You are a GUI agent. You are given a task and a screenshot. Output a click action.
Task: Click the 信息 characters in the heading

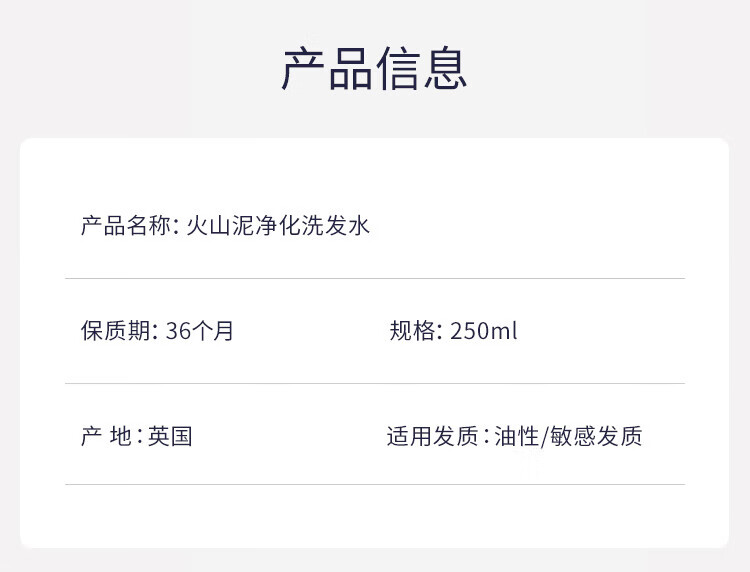pyautogui.click(x=421, y=69)
